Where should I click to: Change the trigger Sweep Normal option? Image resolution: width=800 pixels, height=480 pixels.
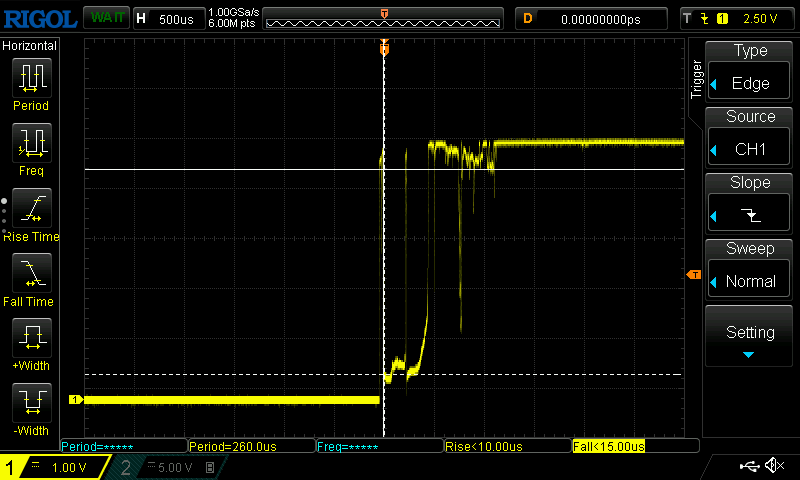click(750, 268)
